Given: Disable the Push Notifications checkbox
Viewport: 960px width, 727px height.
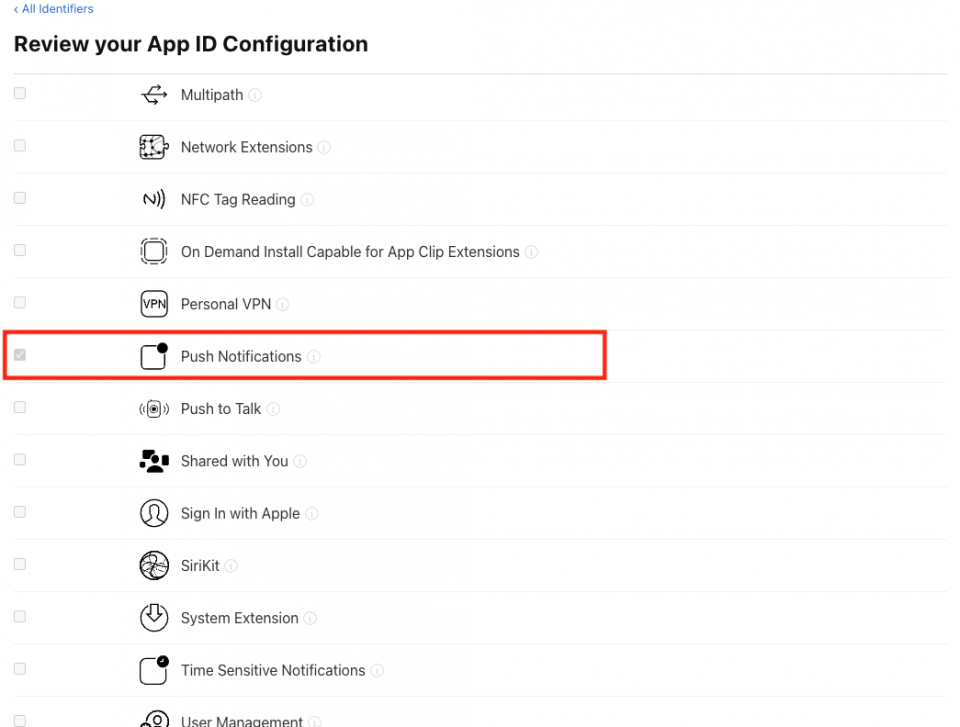Looking at the screenshot, I should coord(19,355).
